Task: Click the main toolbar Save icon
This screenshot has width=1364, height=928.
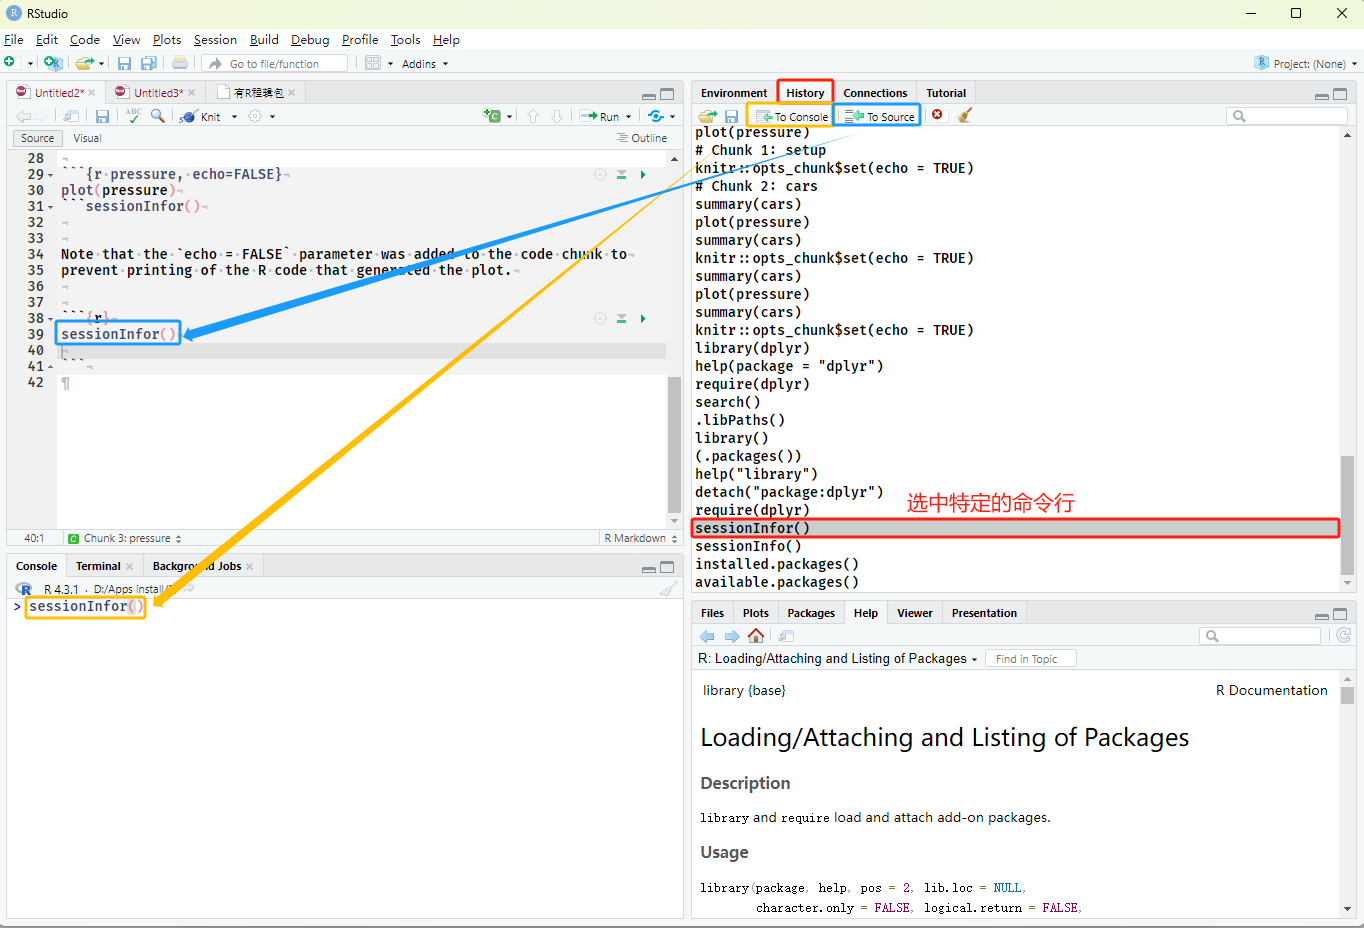Action: 124,63
